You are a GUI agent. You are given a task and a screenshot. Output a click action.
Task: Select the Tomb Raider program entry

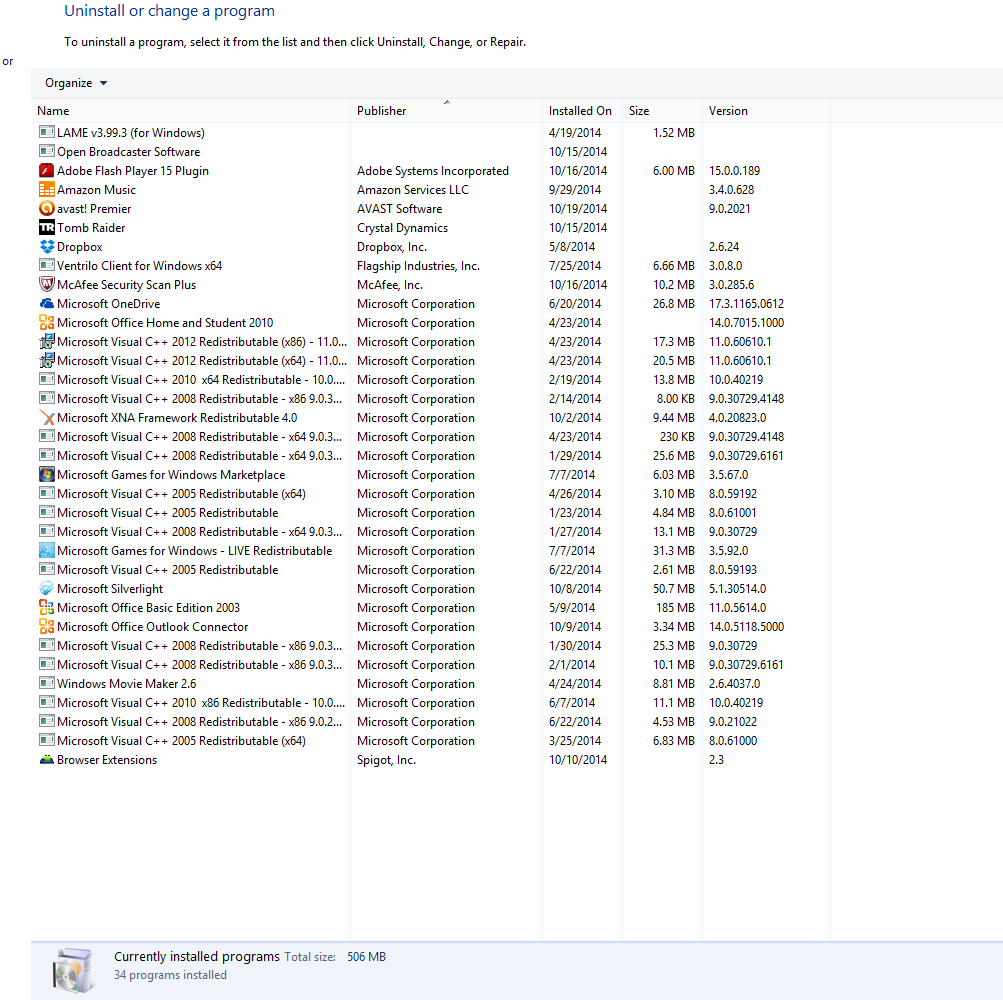[91, 228]
